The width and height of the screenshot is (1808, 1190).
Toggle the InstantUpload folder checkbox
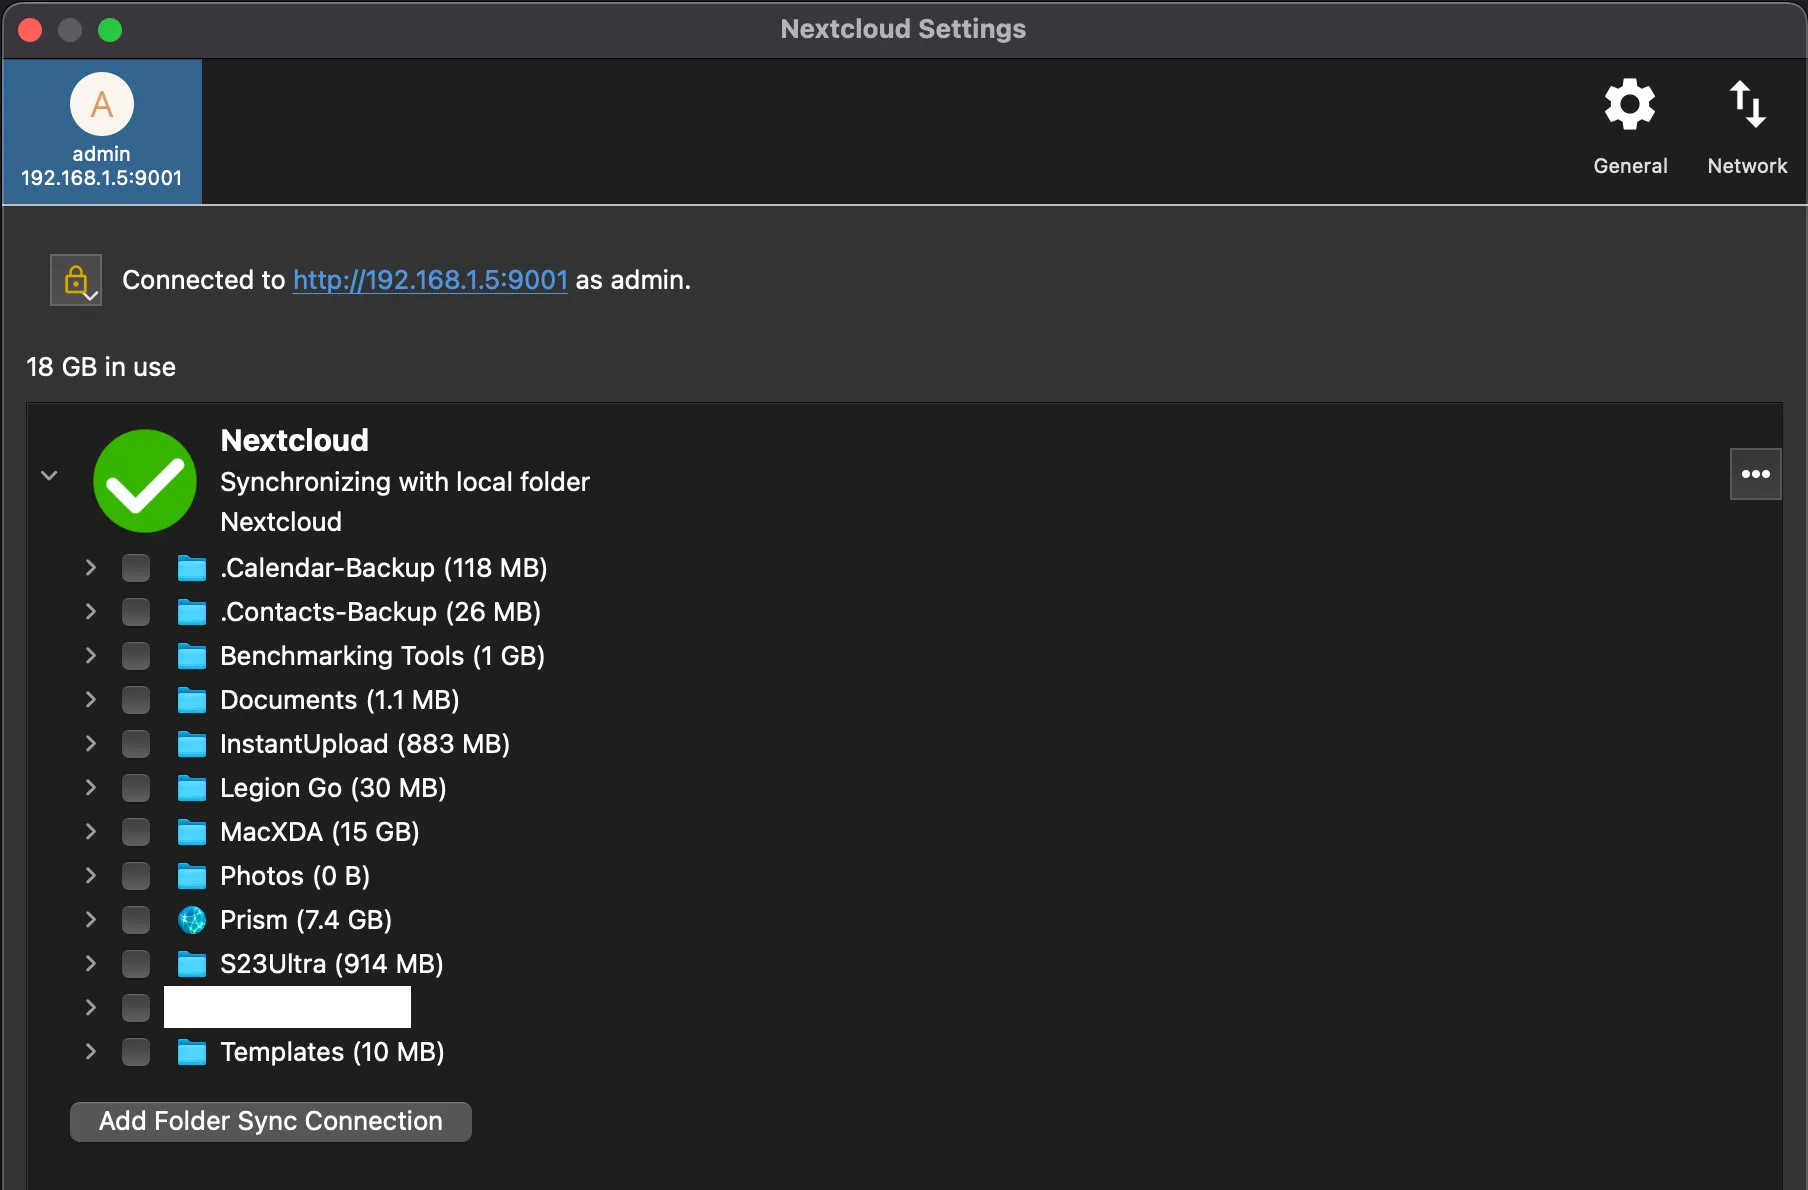tap(136, 744)
